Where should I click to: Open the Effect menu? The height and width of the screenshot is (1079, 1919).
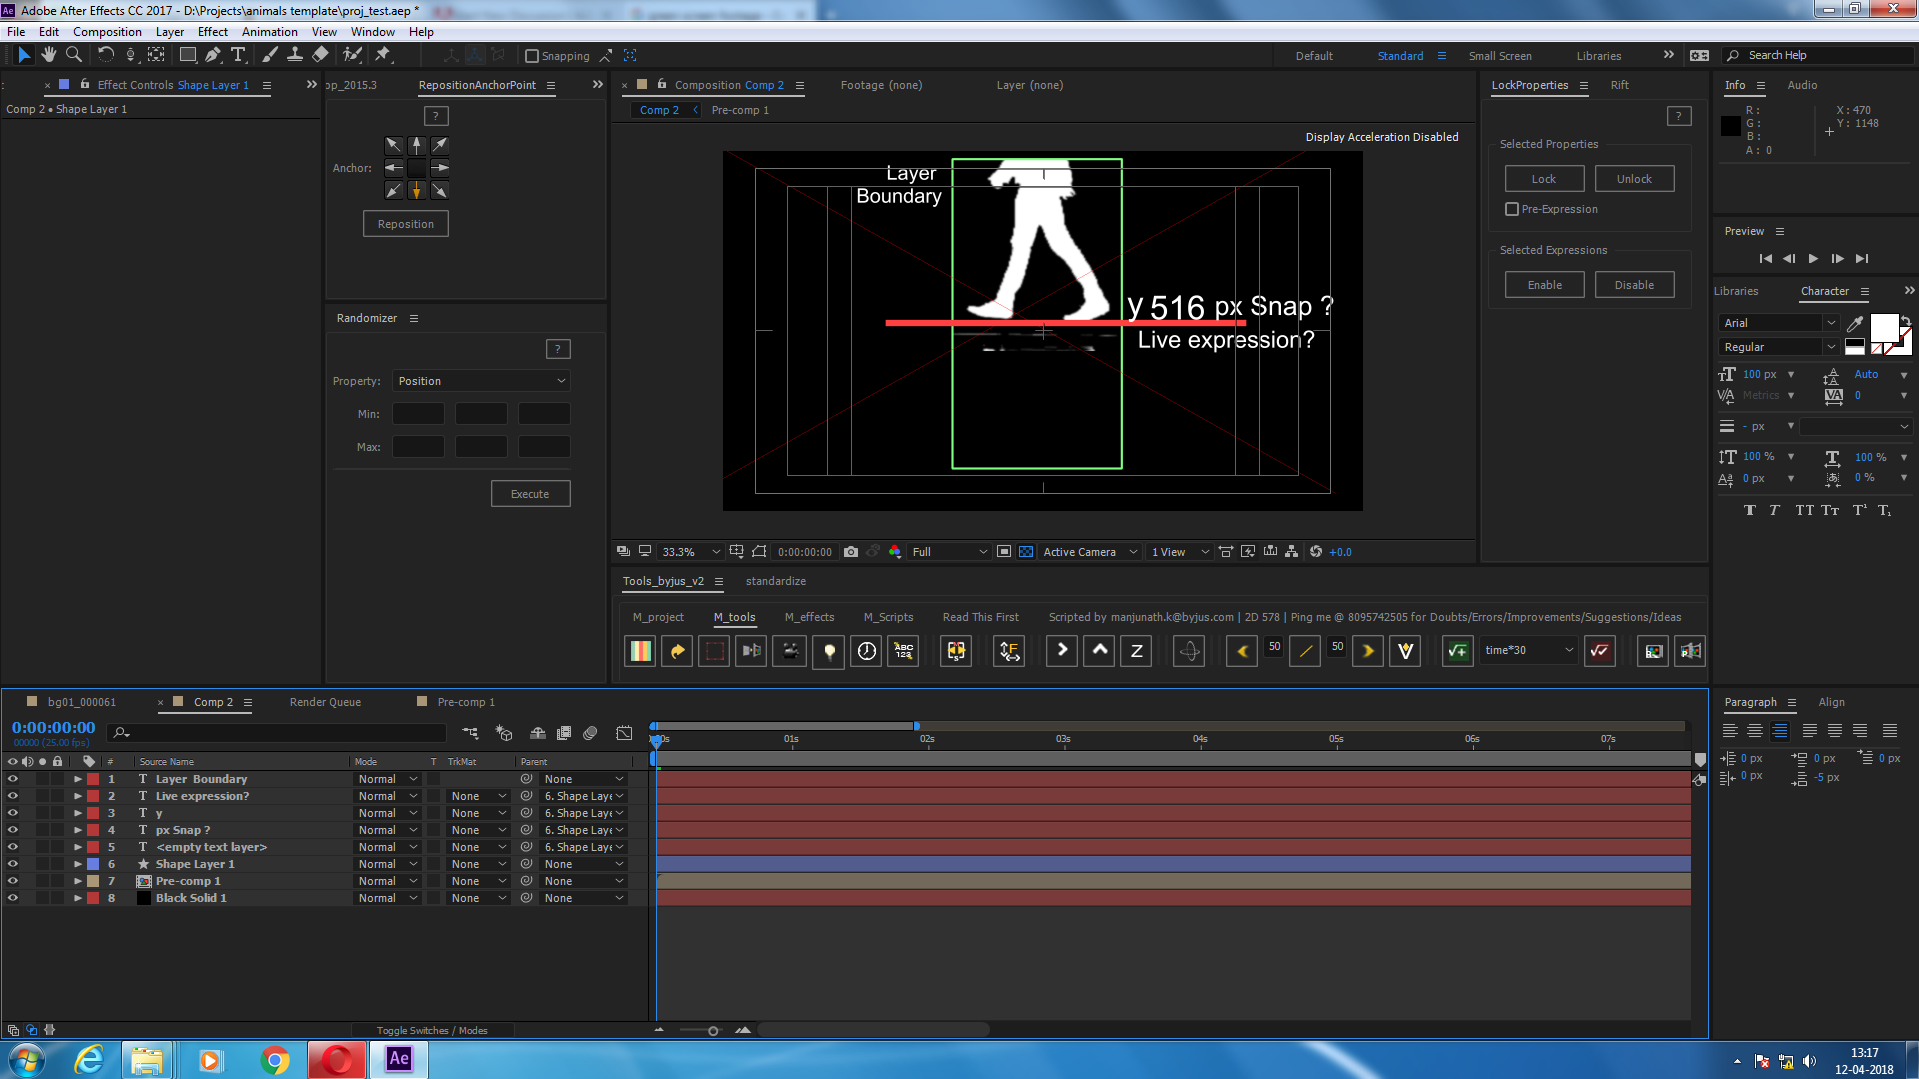point(213,32)
